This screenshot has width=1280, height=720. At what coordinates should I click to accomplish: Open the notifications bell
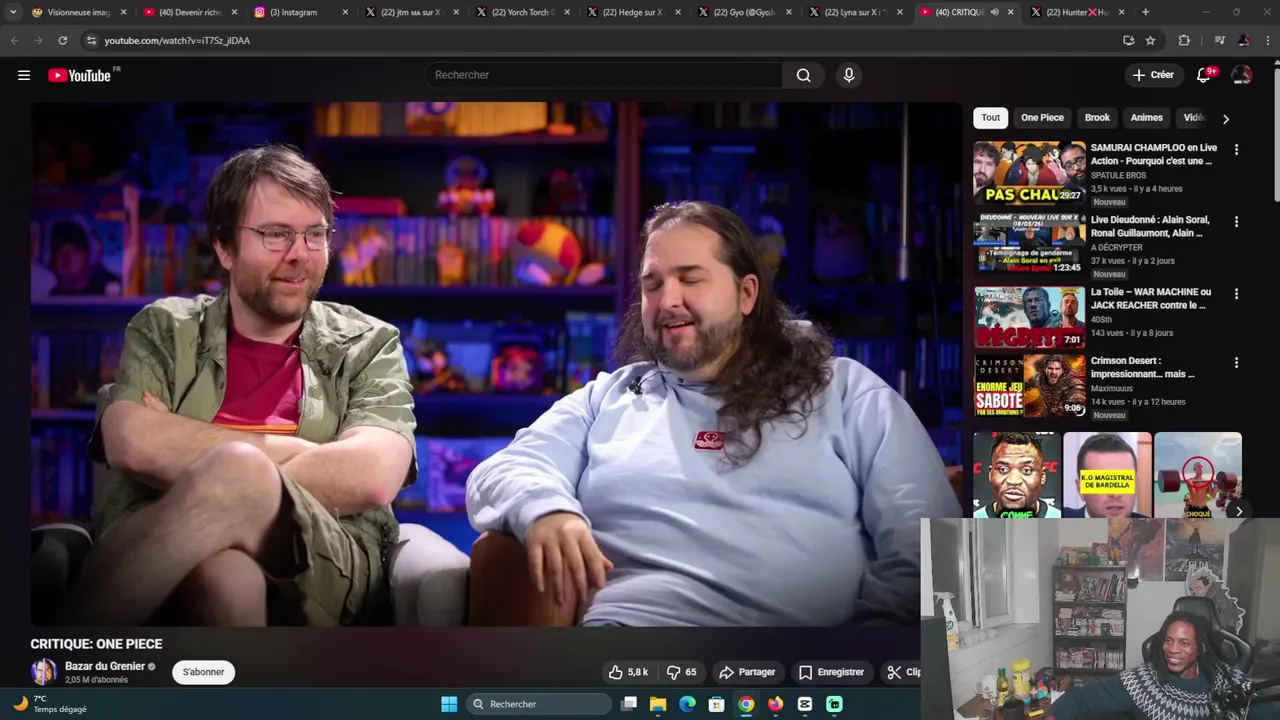coord(1203,75)
